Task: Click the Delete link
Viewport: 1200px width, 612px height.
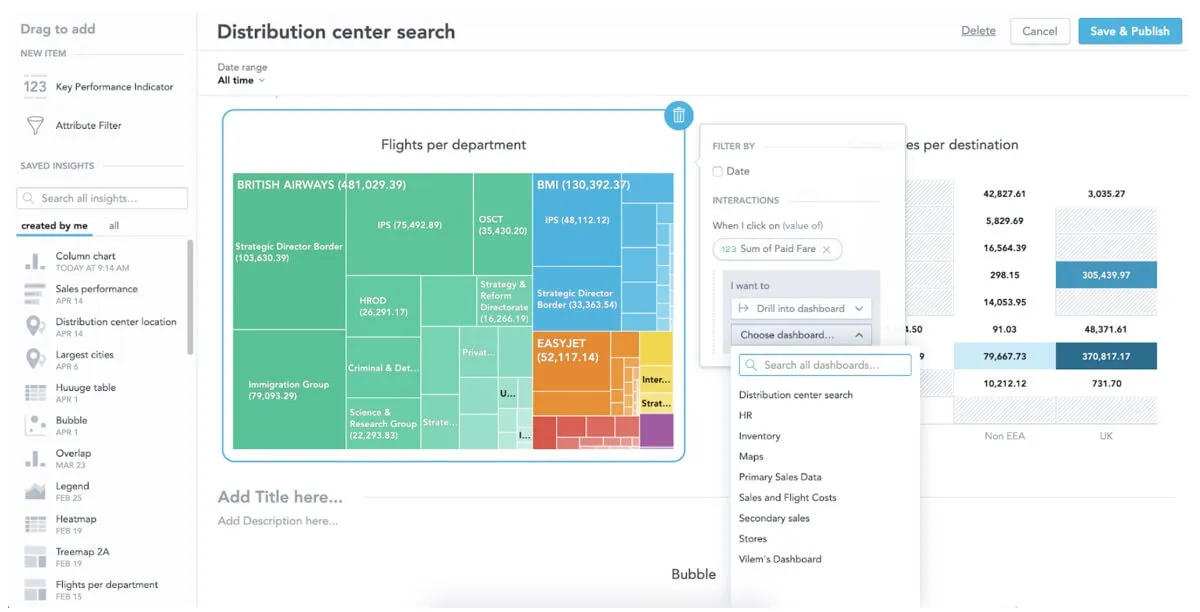Action: point(978,31)
